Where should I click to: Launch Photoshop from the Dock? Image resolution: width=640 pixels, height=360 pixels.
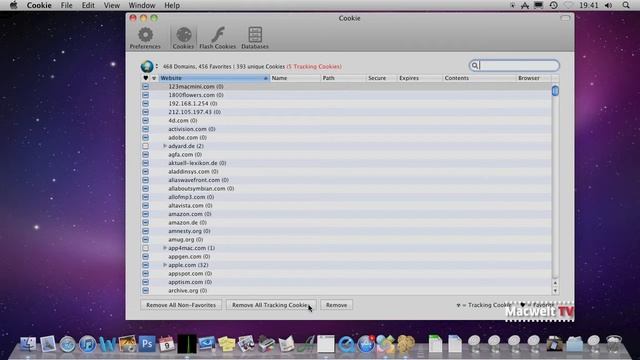(x=147, y=344)
